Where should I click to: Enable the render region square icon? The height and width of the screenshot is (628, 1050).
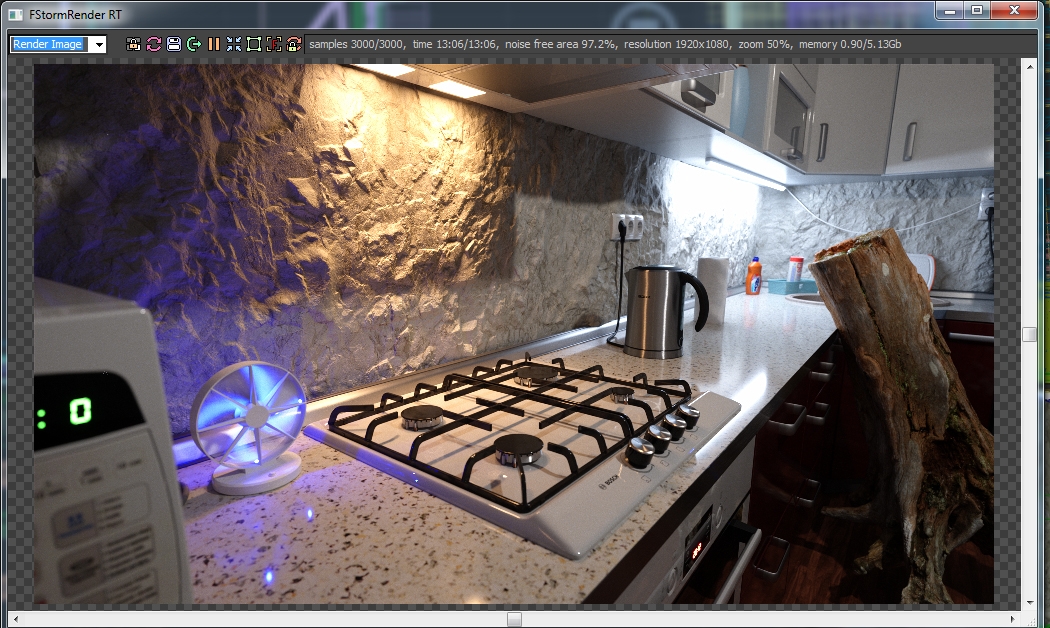click(x=254, y=44)
